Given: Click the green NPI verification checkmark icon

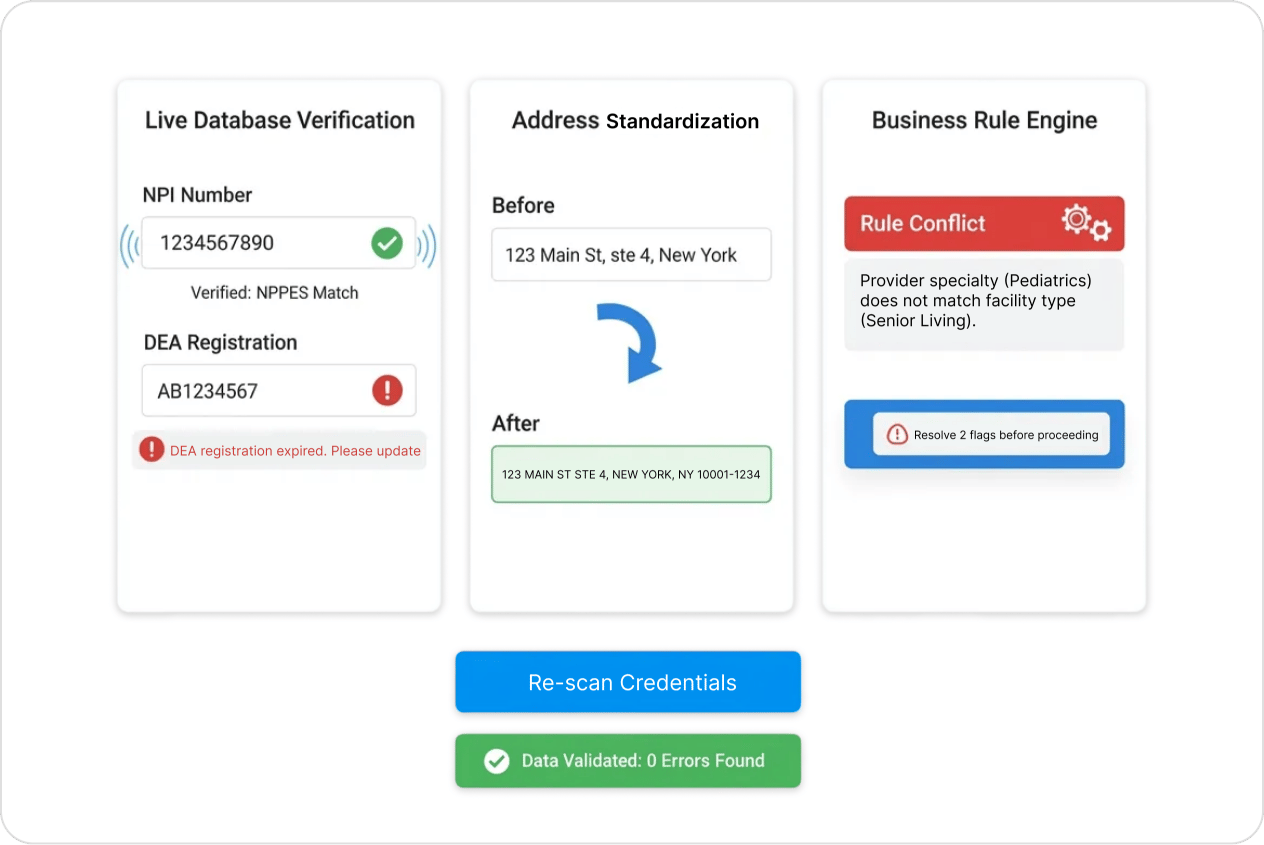Looking at the screenshot, I should coord(387,243).
